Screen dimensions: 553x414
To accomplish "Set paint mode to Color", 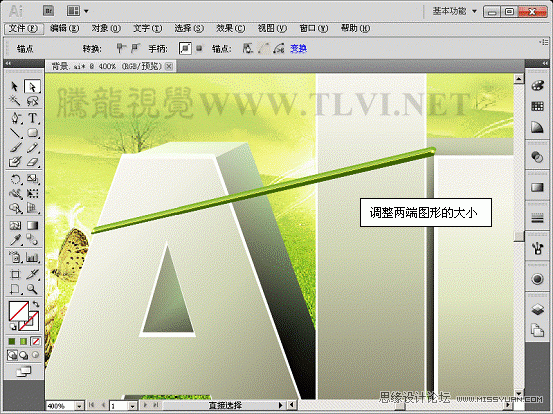I will click(x=12, y=341).
